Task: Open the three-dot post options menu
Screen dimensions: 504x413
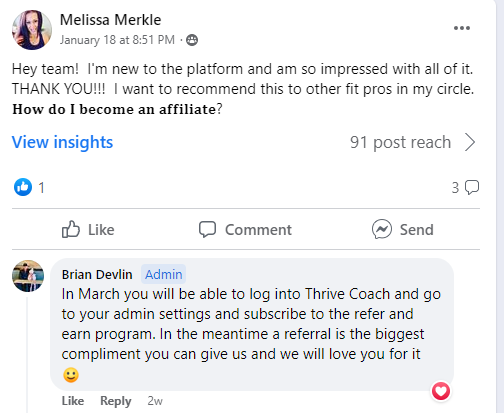Action: (x=462, y=28)
